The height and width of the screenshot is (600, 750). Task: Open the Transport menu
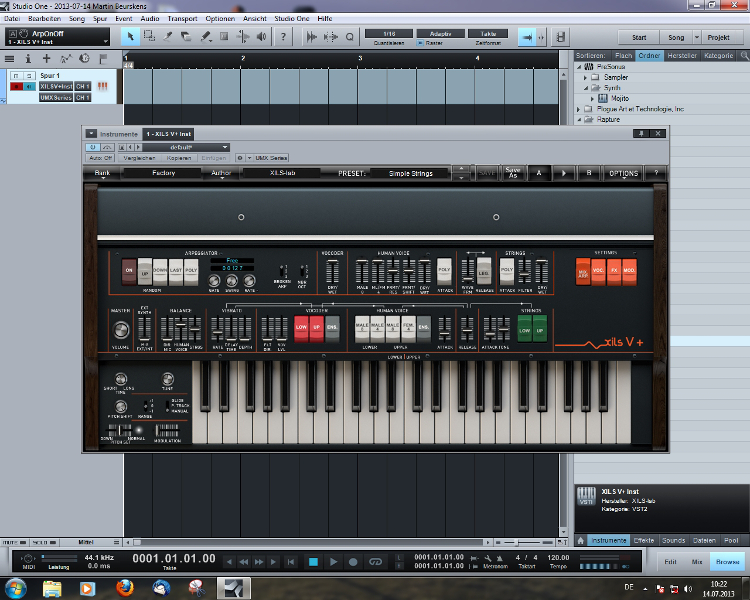tap(182, 19)
